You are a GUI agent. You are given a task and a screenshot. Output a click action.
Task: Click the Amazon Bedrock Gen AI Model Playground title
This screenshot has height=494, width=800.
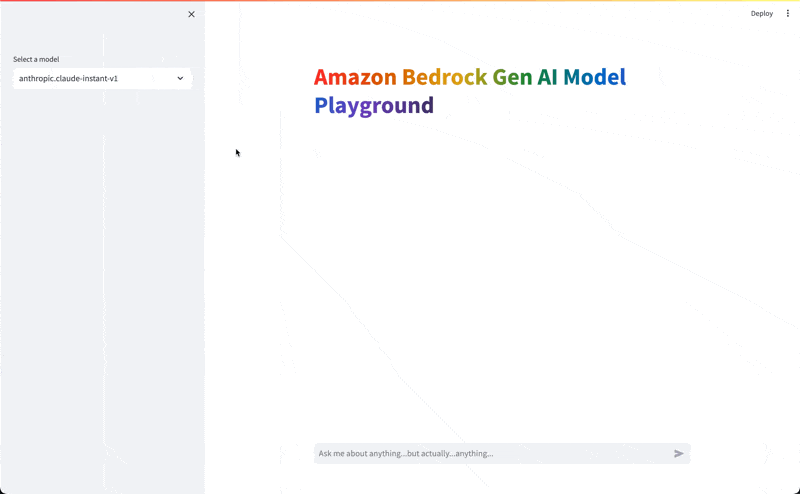coord(470,91)
